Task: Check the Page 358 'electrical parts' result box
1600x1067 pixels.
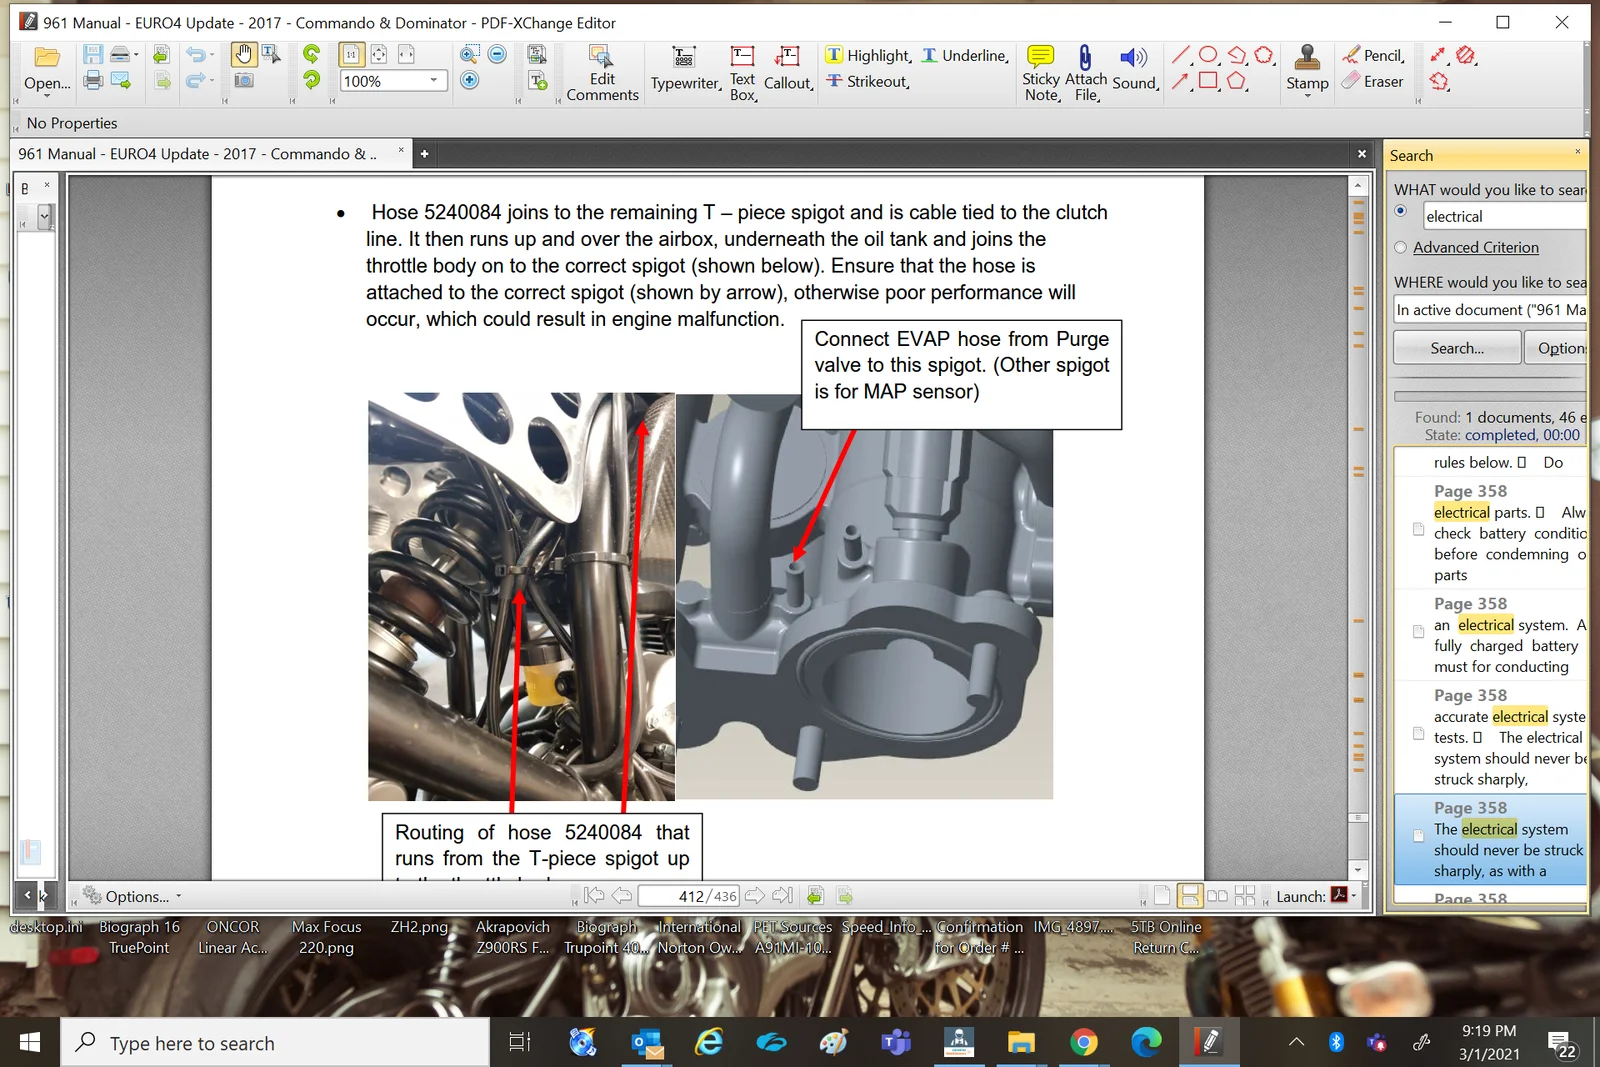Action: coord(1418,529)
